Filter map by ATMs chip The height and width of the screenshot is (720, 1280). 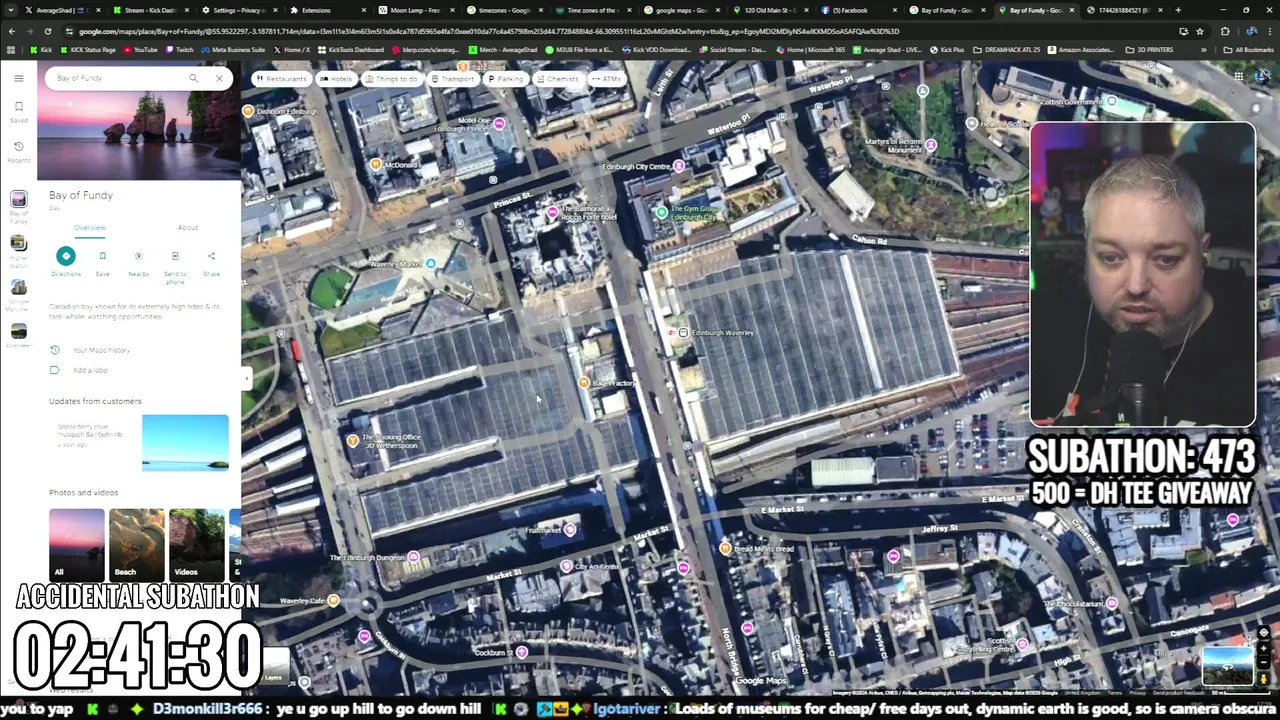[x=606, y=79]
